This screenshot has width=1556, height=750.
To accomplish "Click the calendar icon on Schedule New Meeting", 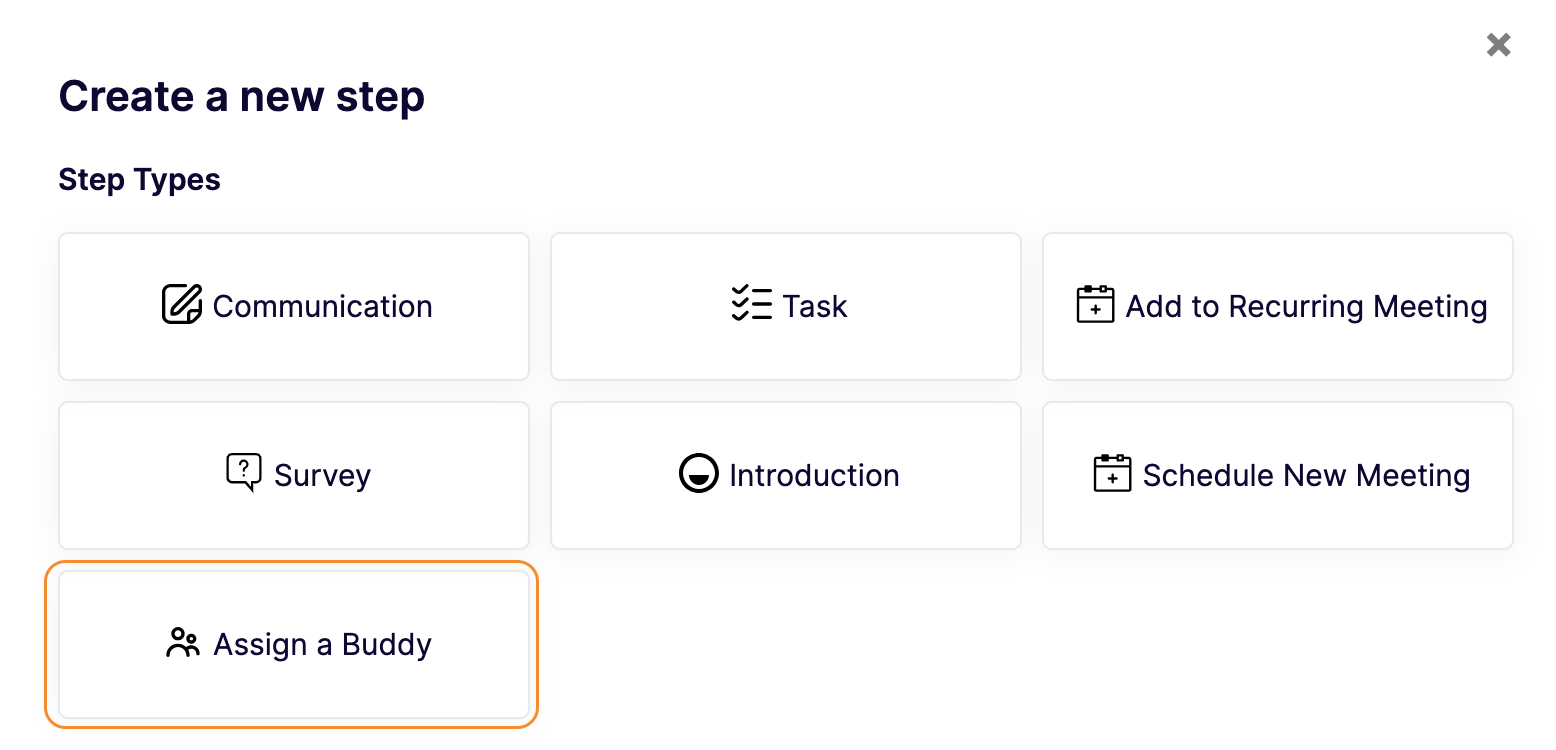I will tap(1113, 475).
